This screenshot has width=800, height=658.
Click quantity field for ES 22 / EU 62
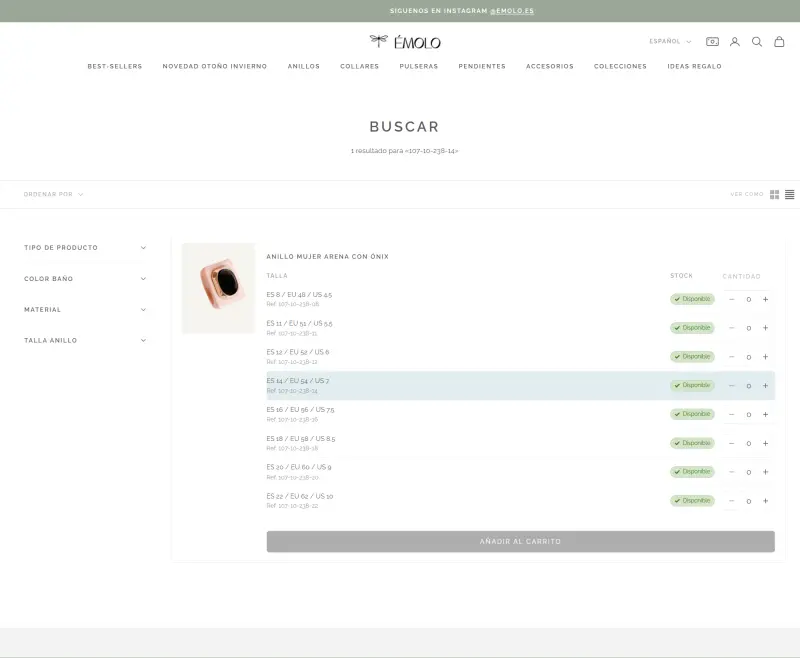click(x=748, y=501)
